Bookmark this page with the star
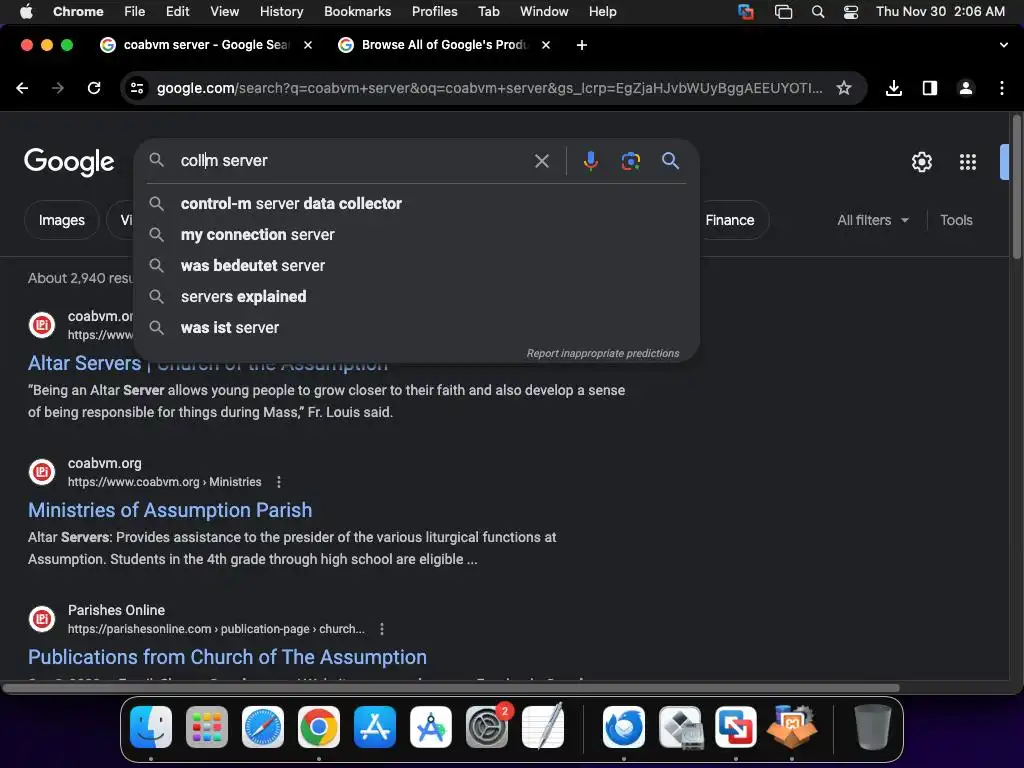Screen dimensions: 1024x768 pyautogui.click(x=844, y=88)
